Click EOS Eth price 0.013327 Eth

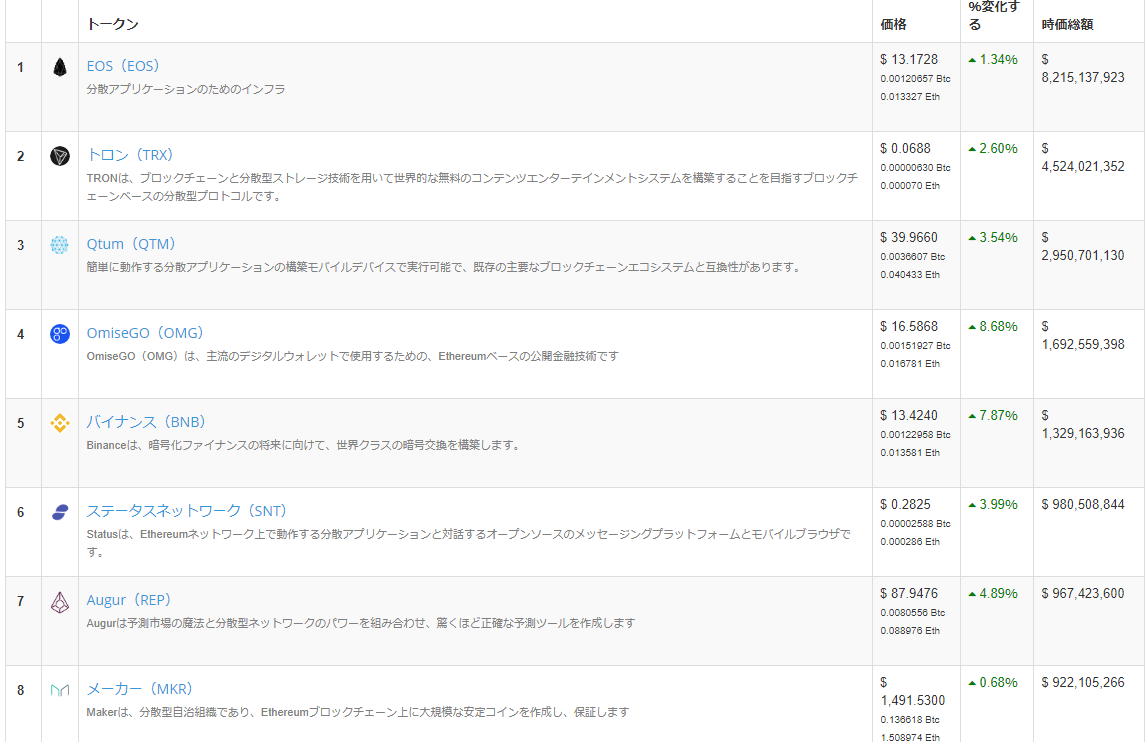pos(910,97)
